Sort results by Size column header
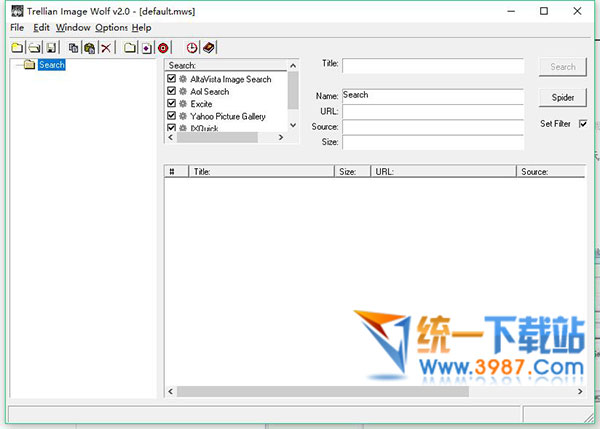Viewport: 600px width, 429px height. 352,171
